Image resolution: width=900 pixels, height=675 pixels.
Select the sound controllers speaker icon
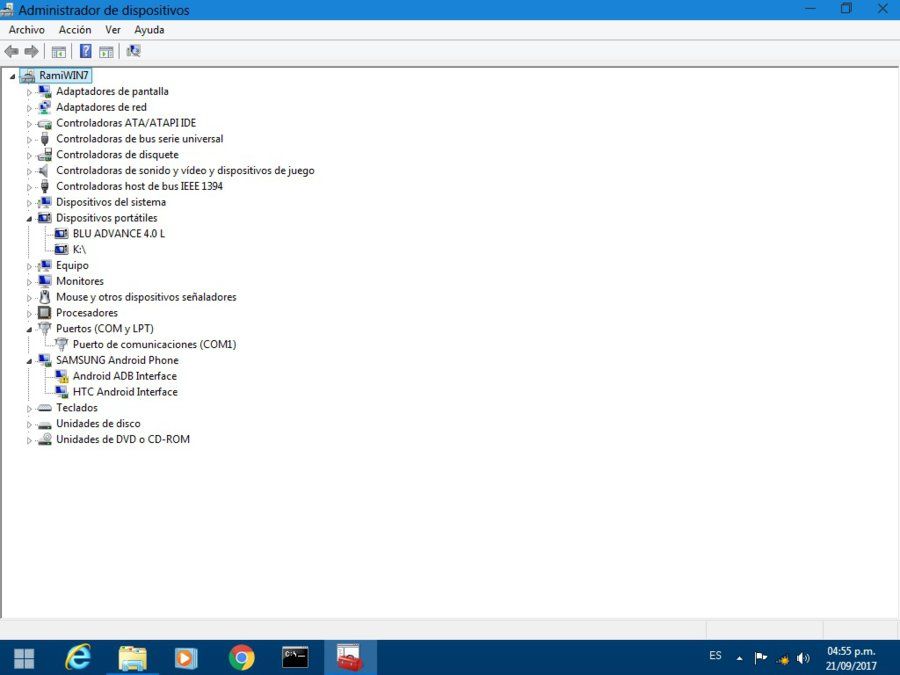(43, 170)
